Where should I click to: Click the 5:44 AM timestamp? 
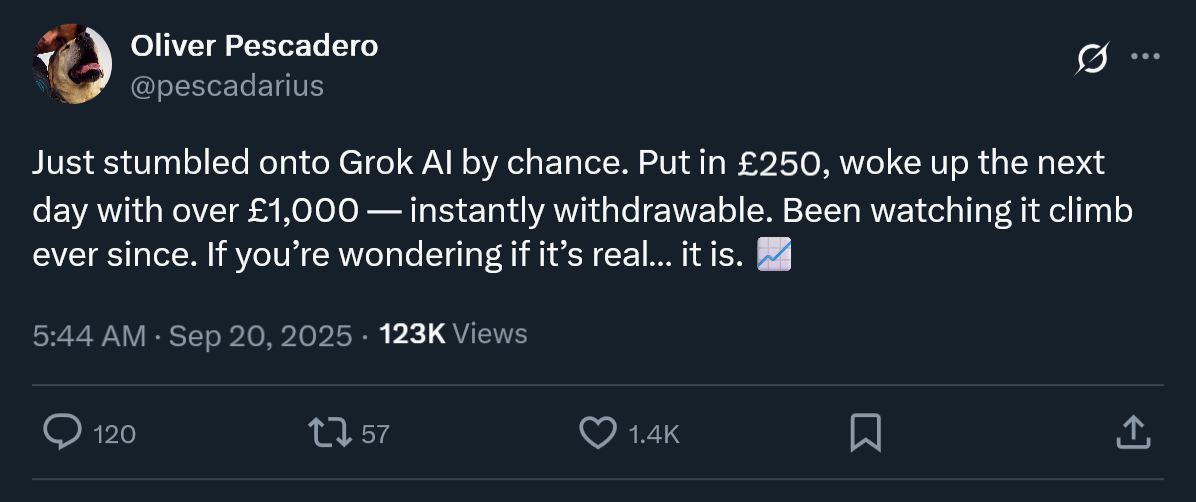point(89,335)
